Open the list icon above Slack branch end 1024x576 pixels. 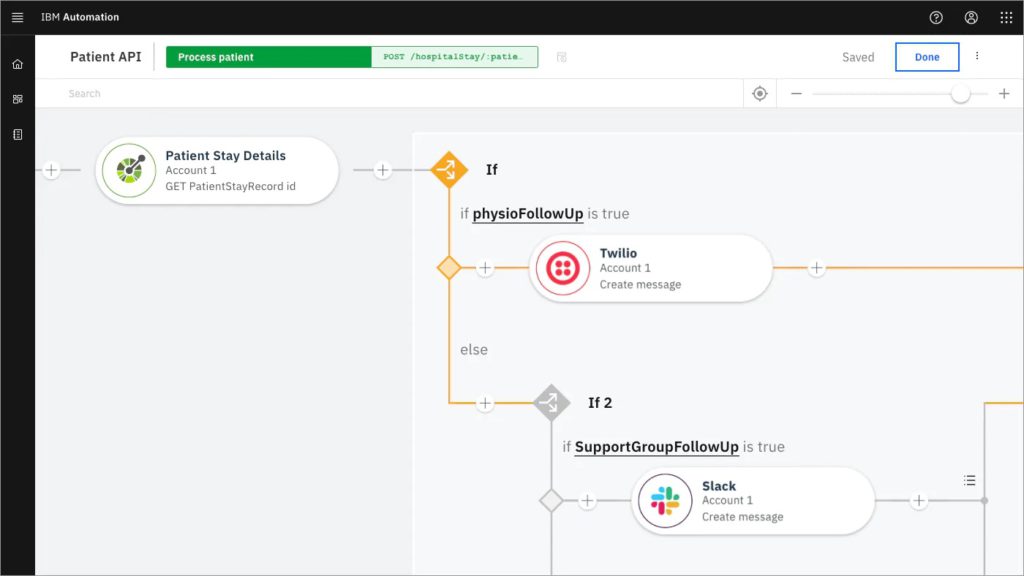pos(969,481)
